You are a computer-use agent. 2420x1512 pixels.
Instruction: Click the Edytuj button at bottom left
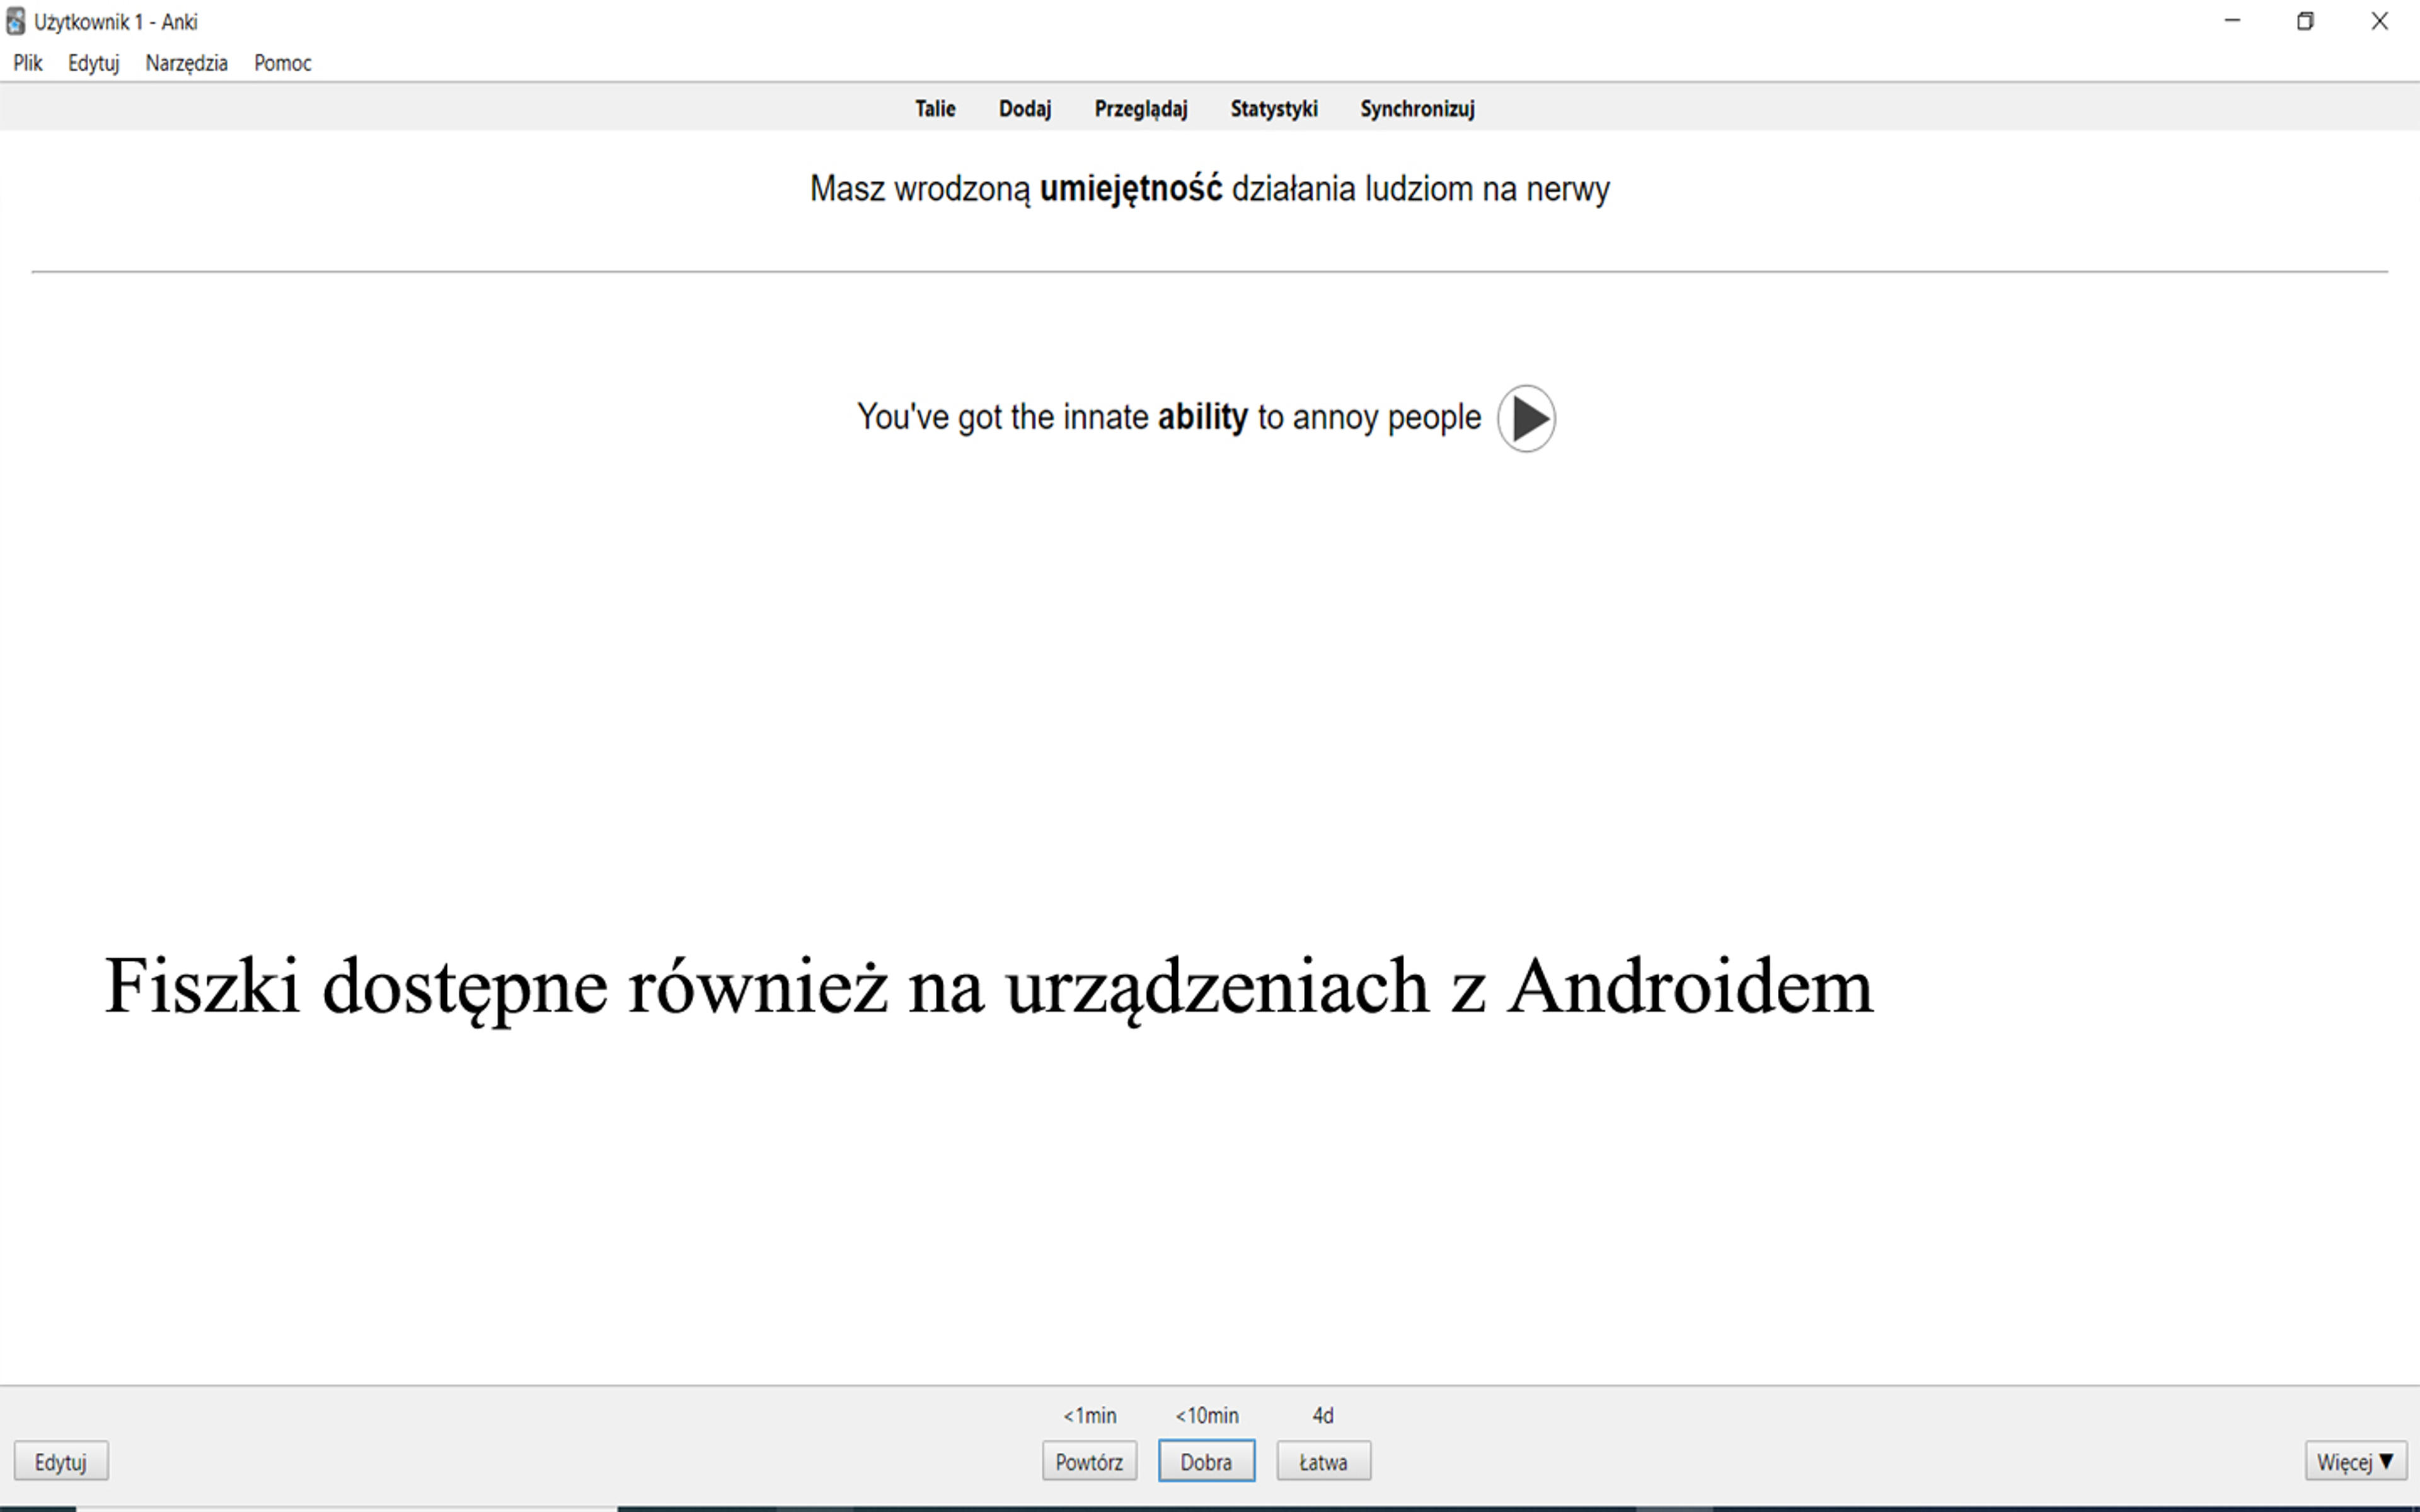(61, 1461)
